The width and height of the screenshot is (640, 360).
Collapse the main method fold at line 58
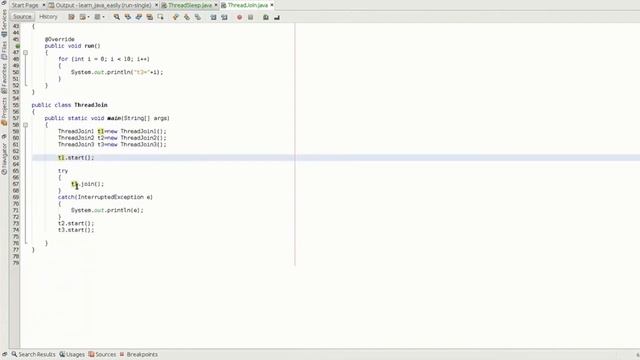tap(25, 125)
